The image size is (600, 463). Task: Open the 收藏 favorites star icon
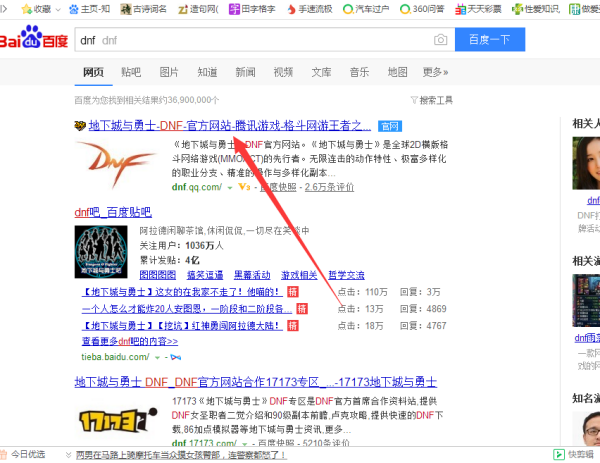click(26, 9)
